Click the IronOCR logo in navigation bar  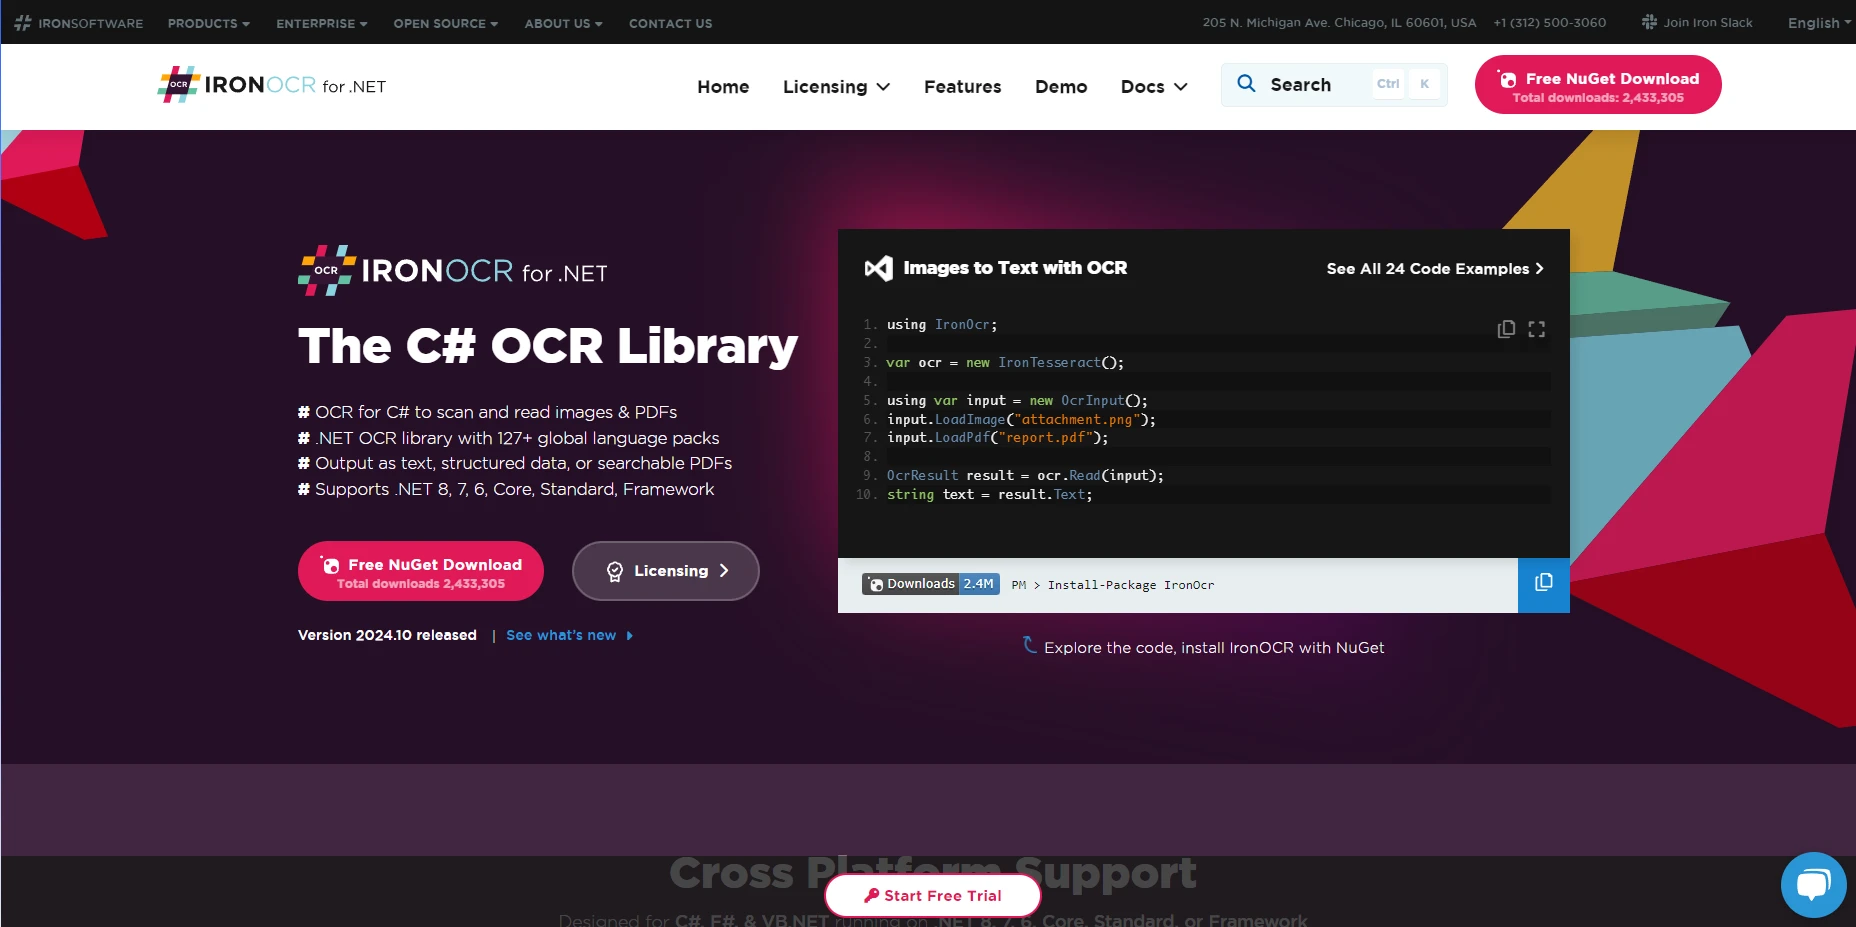[271, 86]
